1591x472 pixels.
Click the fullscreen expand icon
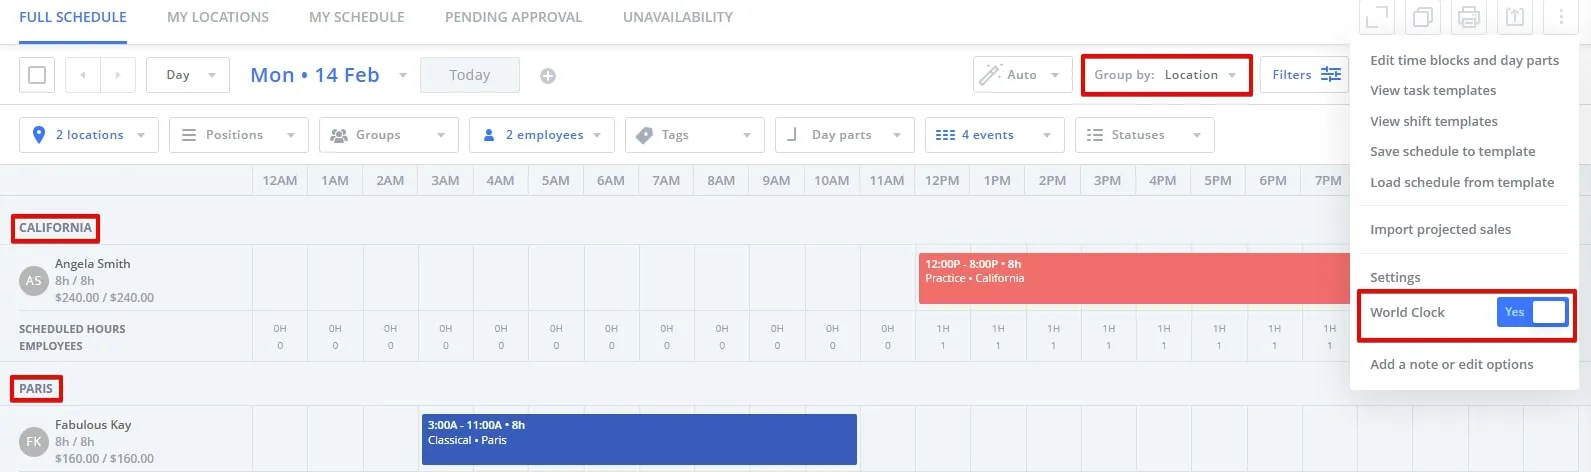click(1377, 17)
